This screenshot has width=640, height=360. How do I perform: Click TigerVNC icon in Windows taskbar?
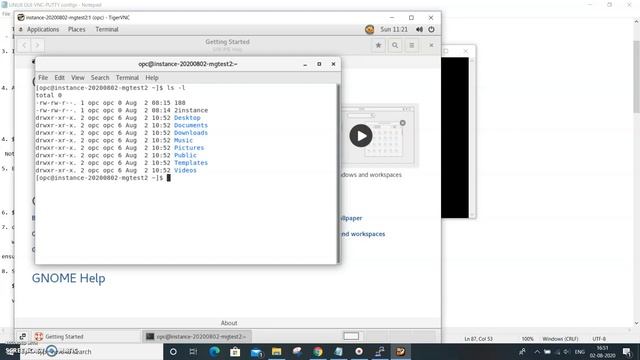(x=400, y=351)
